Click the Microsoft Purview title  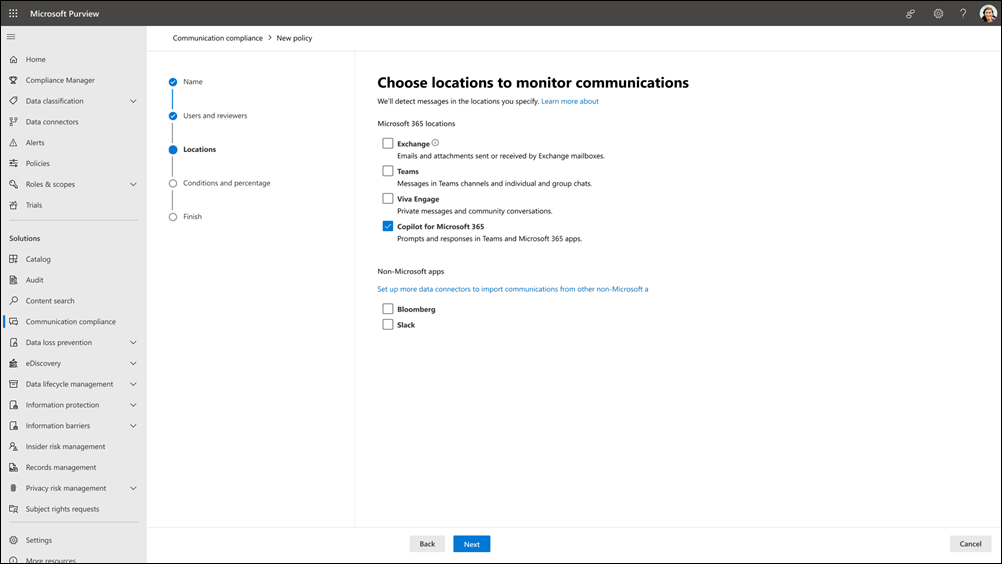(65, 13)
